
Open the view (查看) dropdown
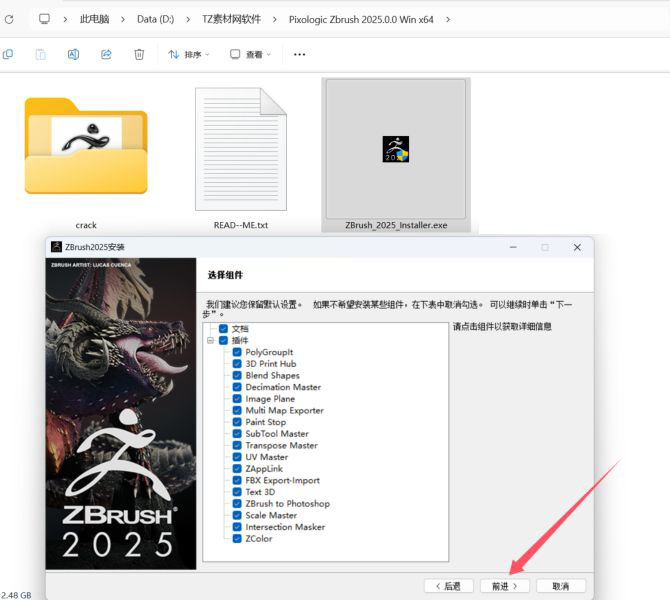(x=250, y=54)
